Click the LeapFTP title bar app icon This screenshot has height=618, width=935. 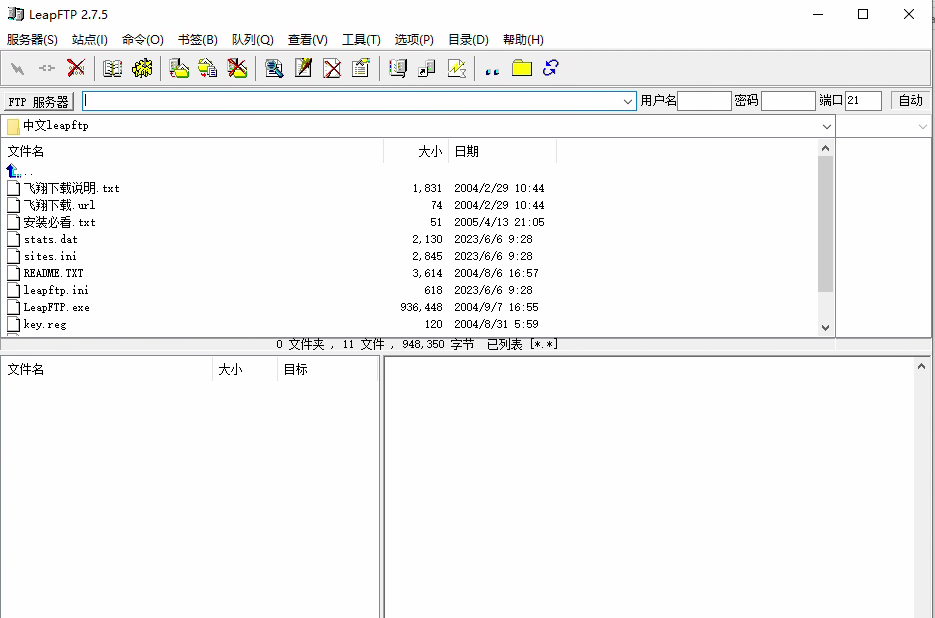16,14
